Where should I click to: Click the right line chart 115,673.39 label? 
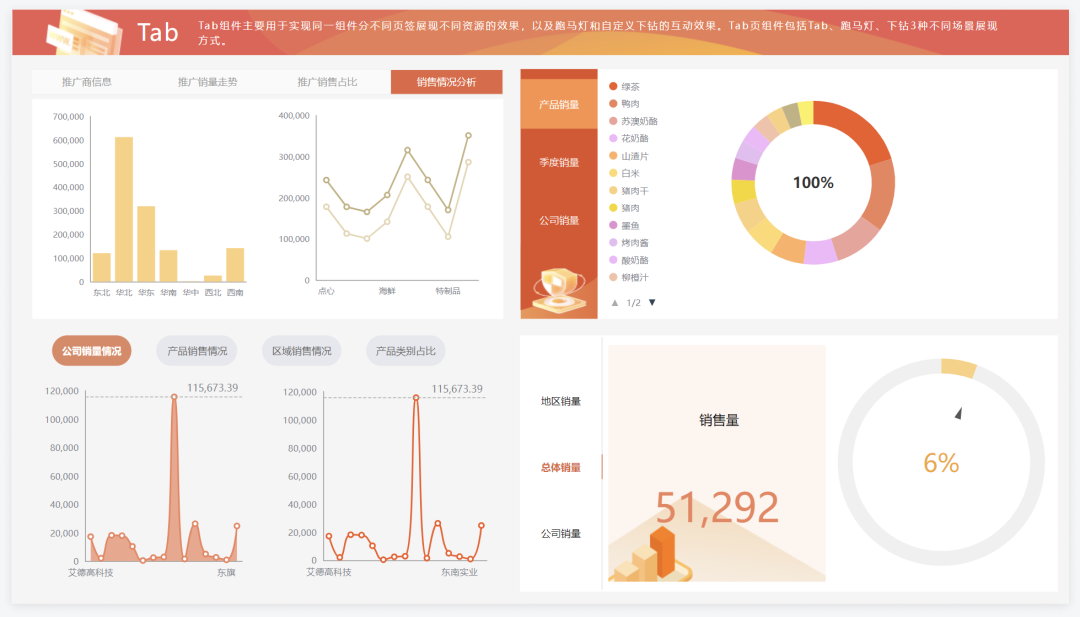click(457, 389)
